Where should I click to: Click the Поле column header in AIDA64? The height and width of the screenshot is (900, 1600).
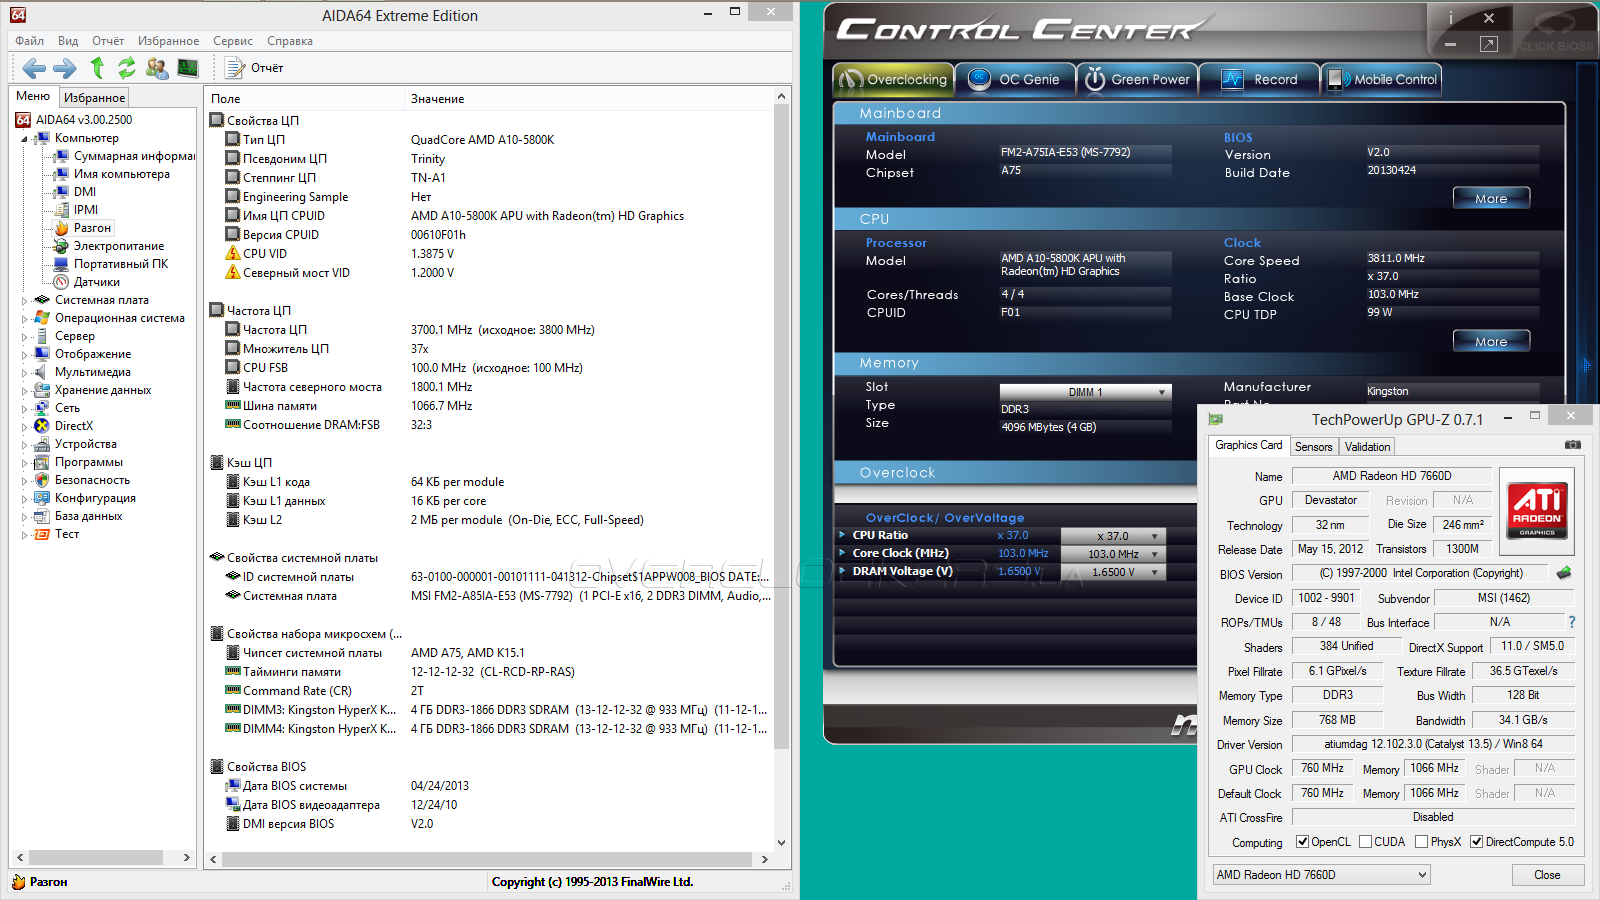click(x=305, y=99)
